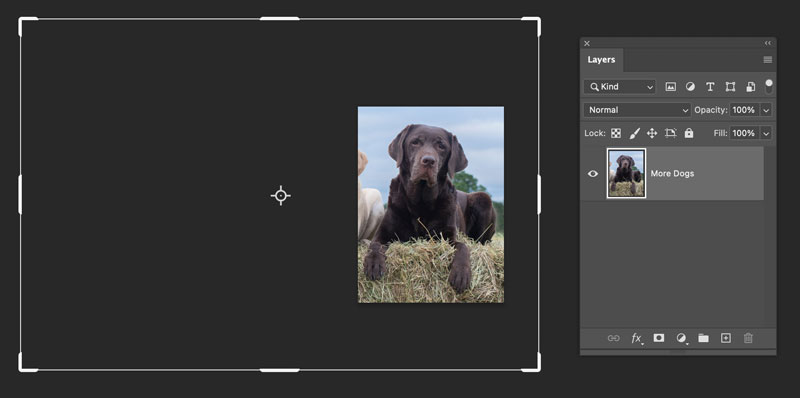The height and width of the screenshot is (398, 800).
Task: Filter layers by shape layer icon
Action: coord(730,87)
